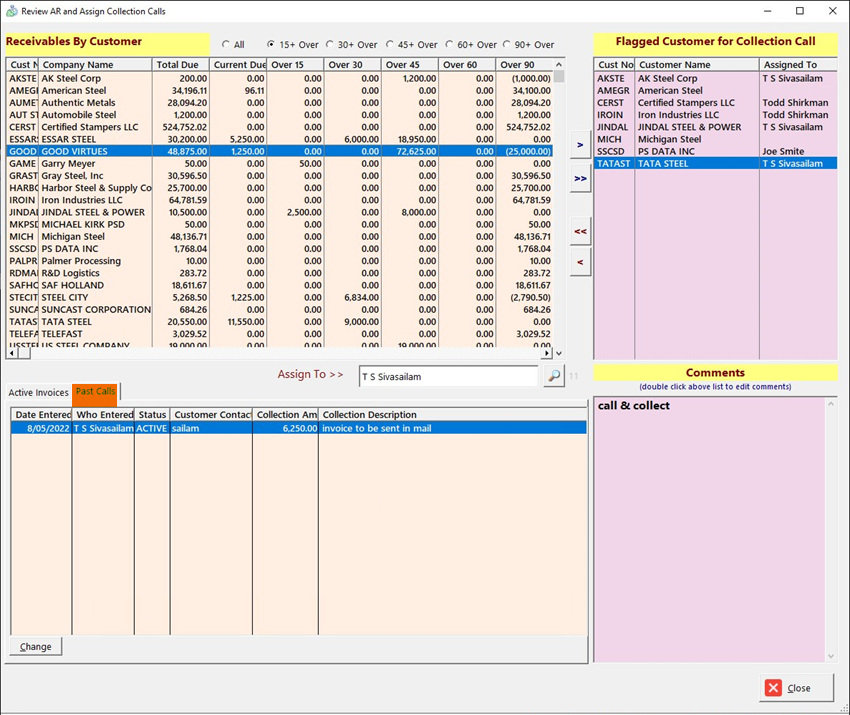Click the Over 30 column header
This screenshot has height=715, width=850.
pos(353,65)
